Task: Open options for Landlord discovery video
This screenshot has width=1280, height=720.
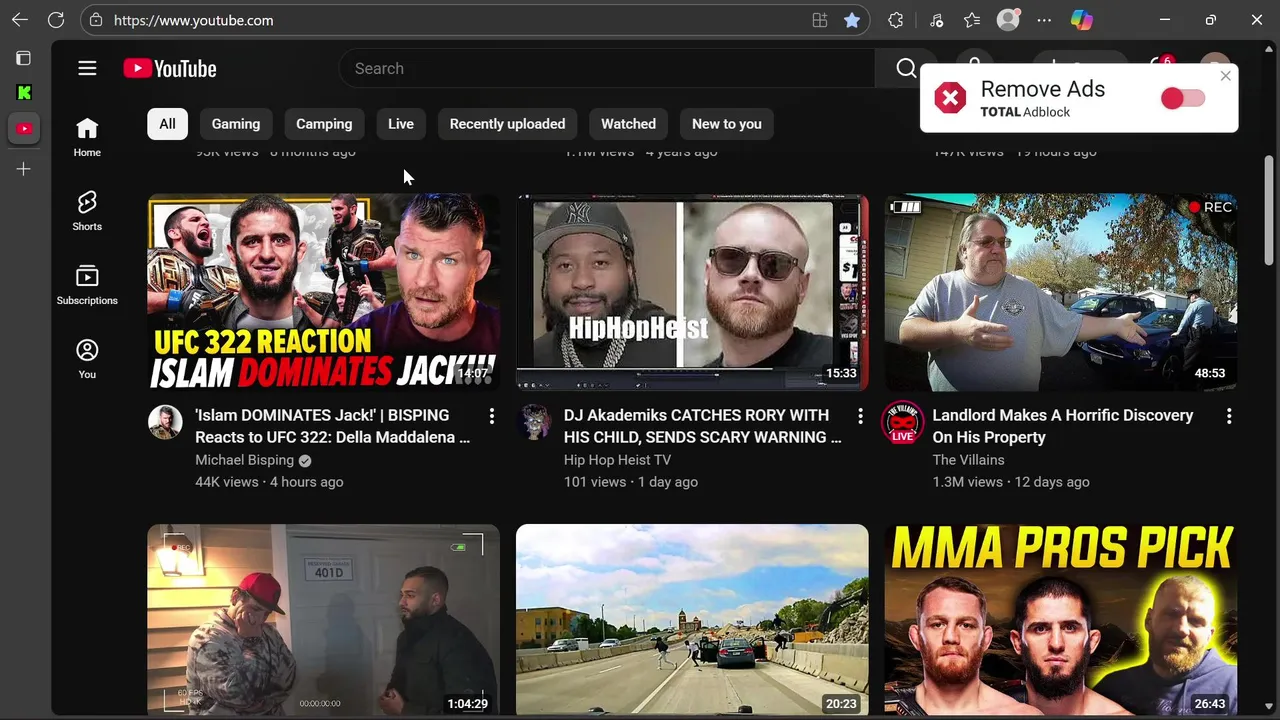Action: point(1228,416)
